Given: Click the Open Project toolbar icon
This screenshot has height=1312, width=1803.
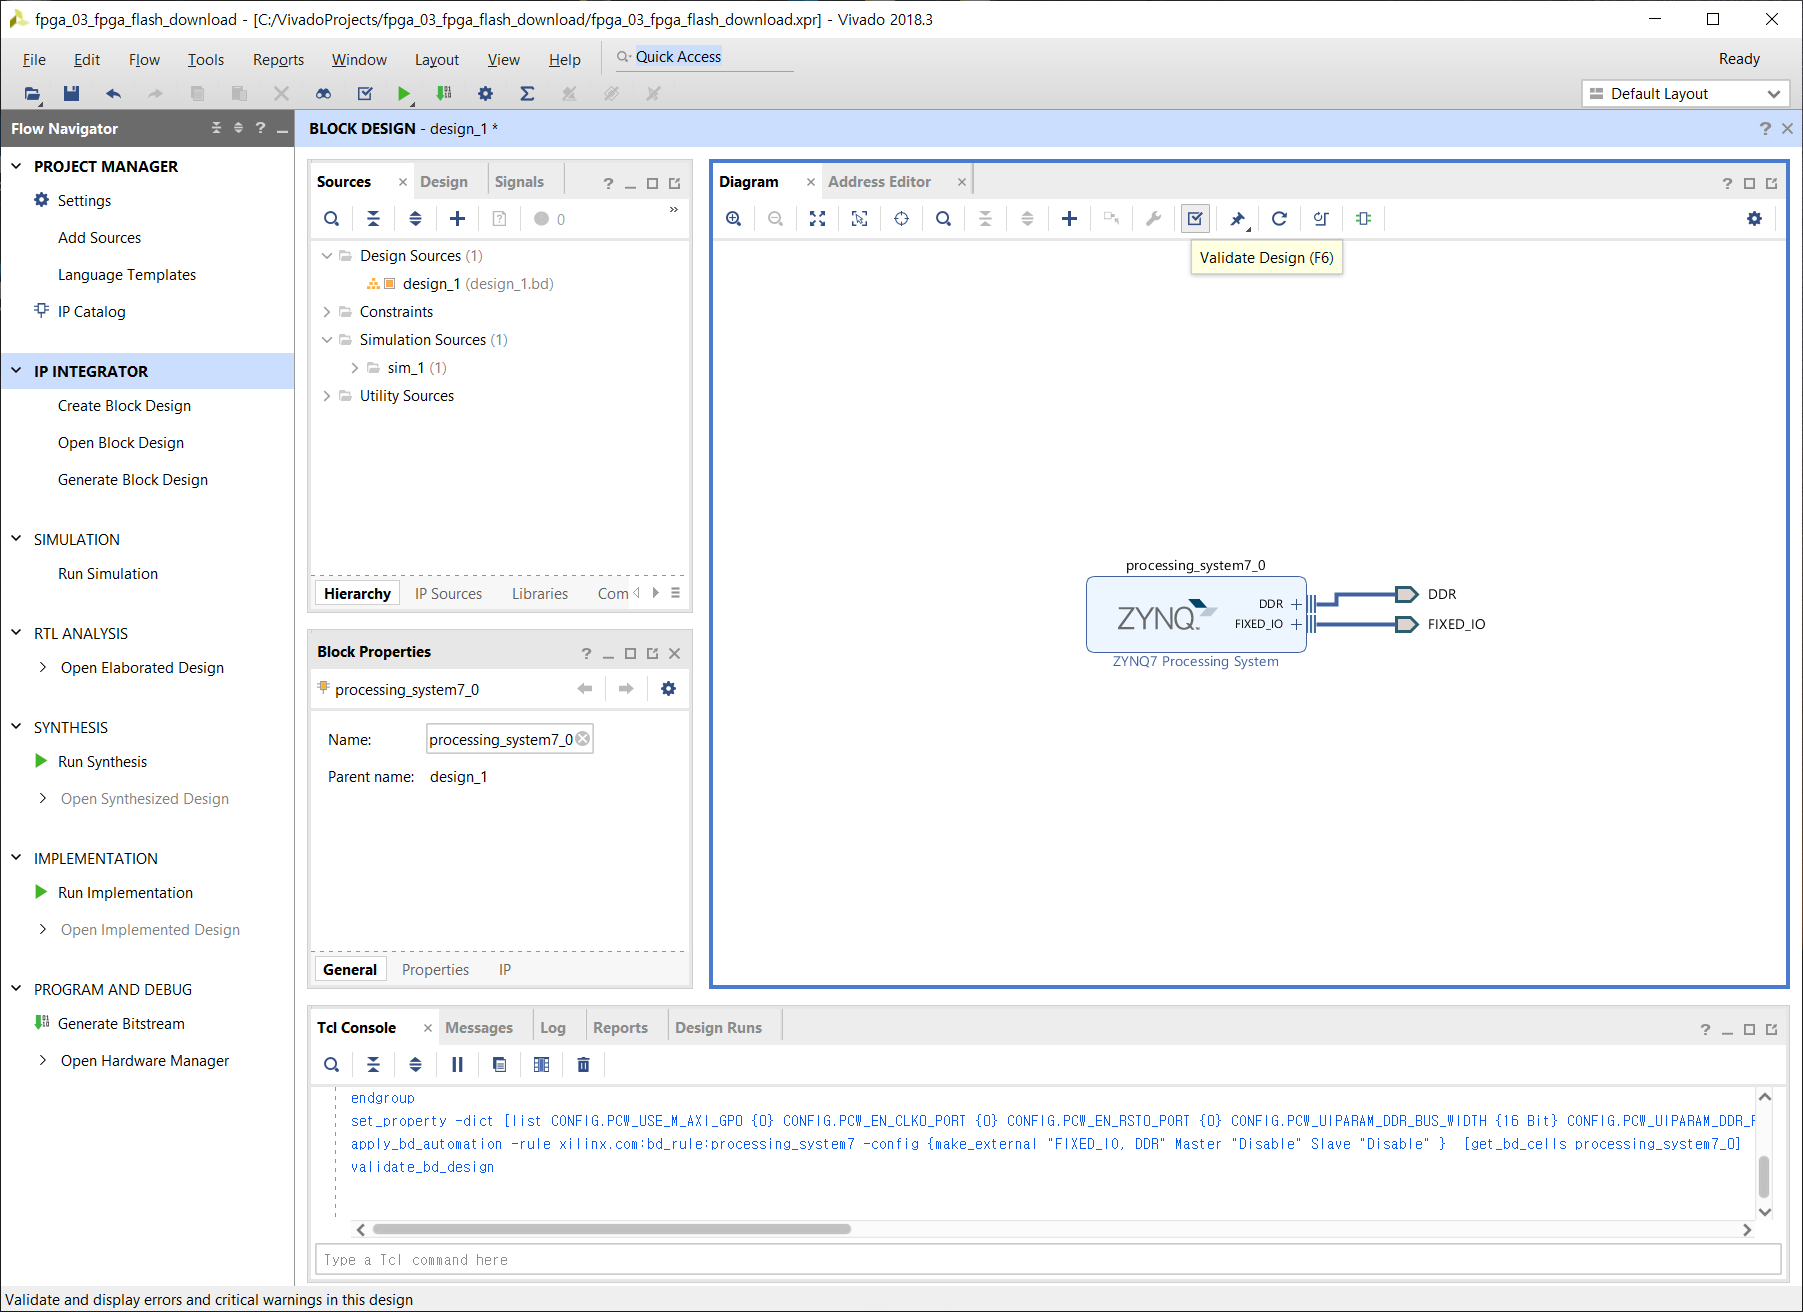Looking at the screenshot, I should (32, 94).
